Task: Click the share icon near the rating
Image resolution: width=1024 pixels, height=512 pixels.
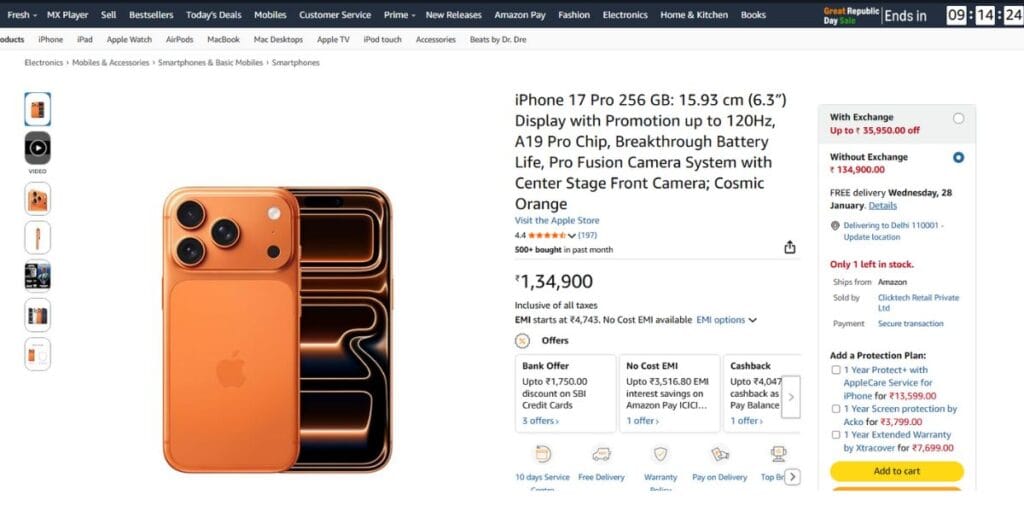Action: point(789,247)
